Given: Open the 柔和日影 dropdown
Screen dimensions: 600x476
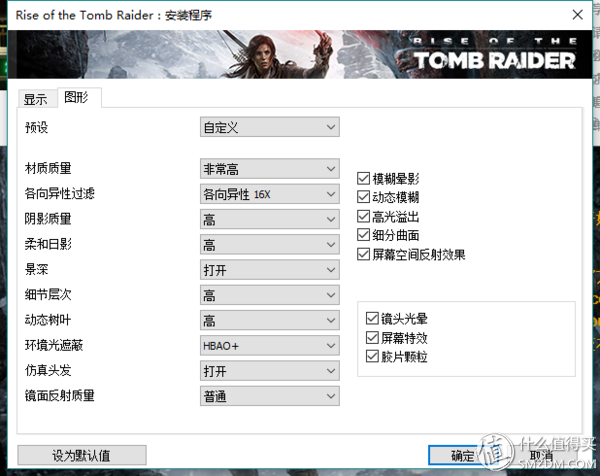Looking at the screenshot, I should [269, 245].
